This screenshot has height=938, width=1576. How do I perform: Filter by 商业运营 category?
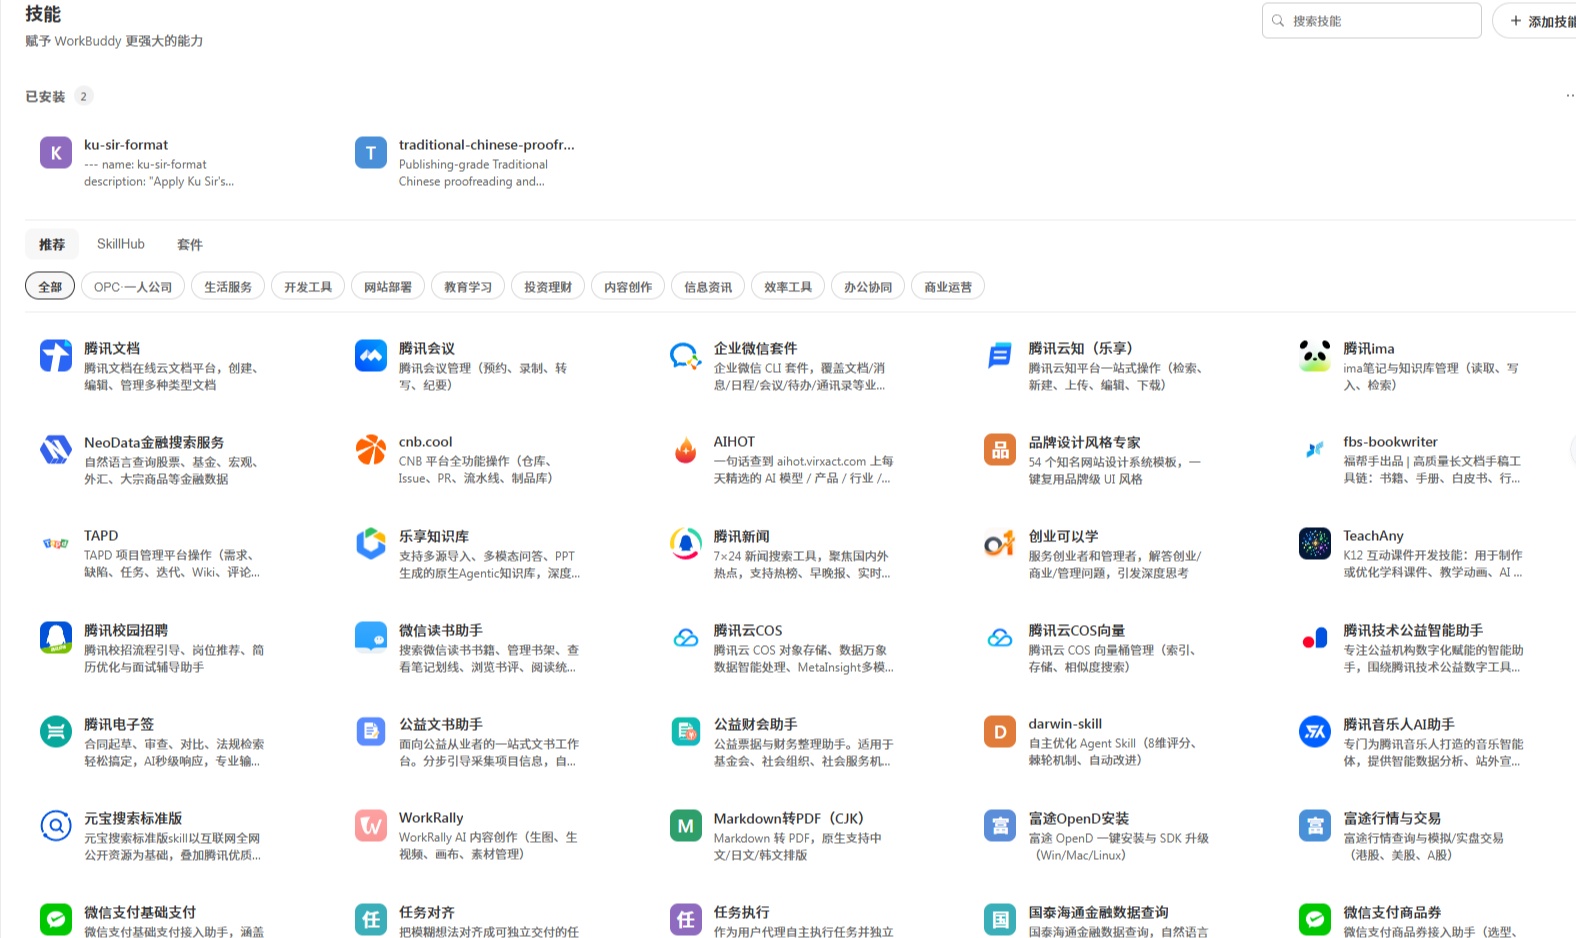click(948, 286)
